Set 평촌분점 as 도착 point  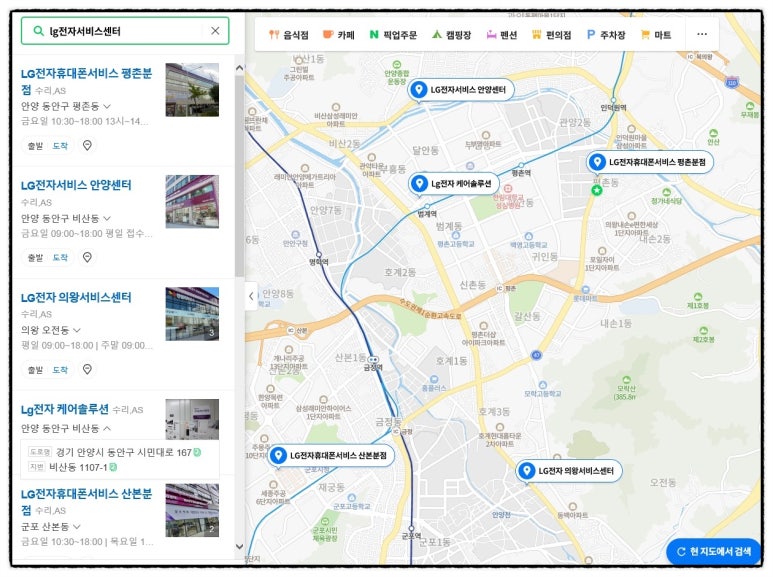[60, 146]
